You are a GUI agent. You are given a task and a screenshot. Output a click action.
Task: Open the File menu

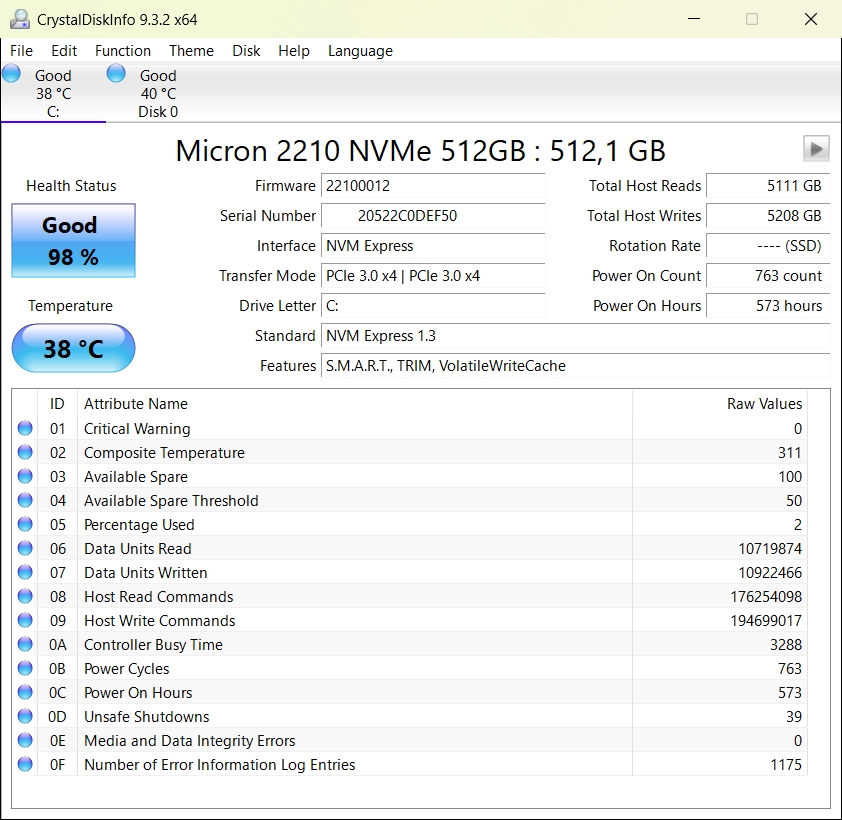pyautogui.click(x=21, y=51)
